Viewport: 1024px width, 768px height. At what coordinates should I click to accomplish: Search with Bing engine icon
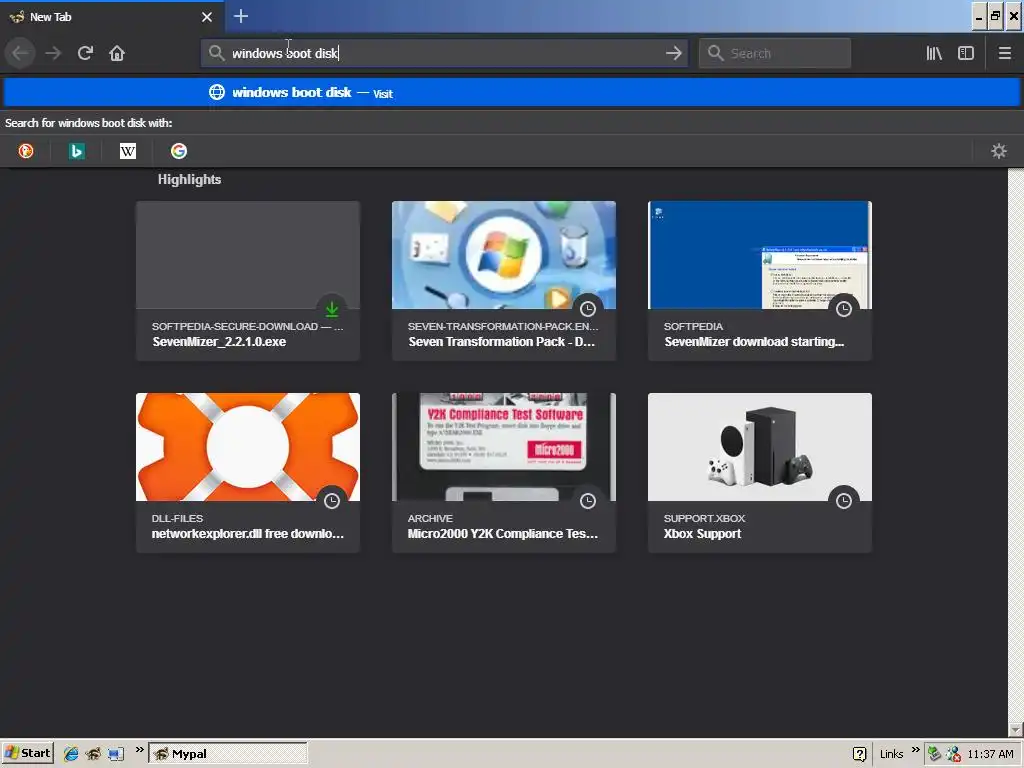76,151
